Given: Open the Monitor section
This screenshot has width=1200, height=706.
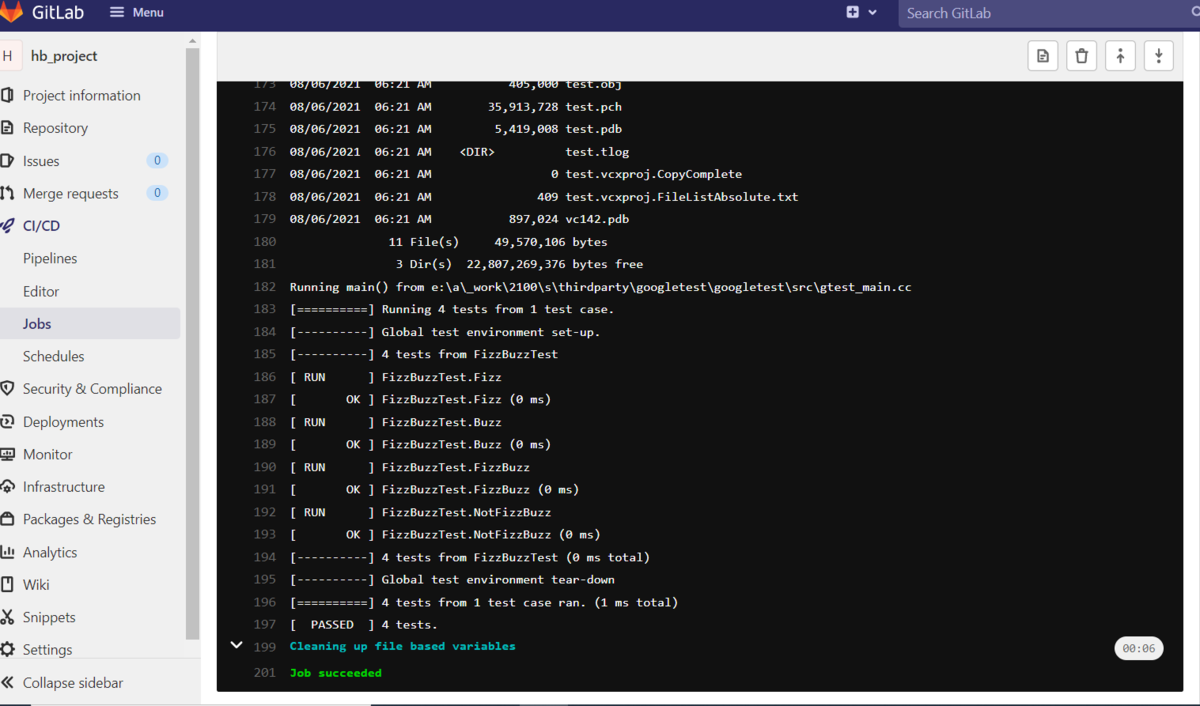Looking at the screenshot, I should click(48, 454).
